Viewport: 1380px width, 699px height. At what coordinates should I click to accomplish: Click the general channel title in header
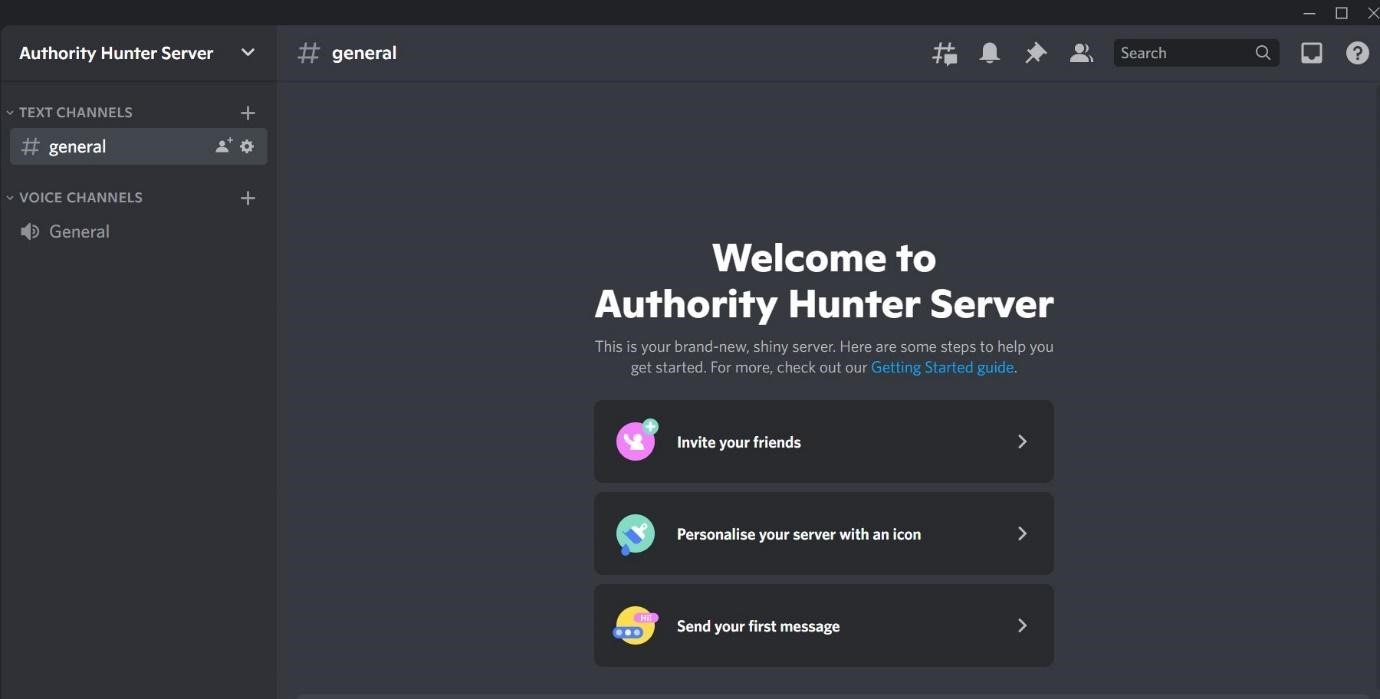(364, 53)
